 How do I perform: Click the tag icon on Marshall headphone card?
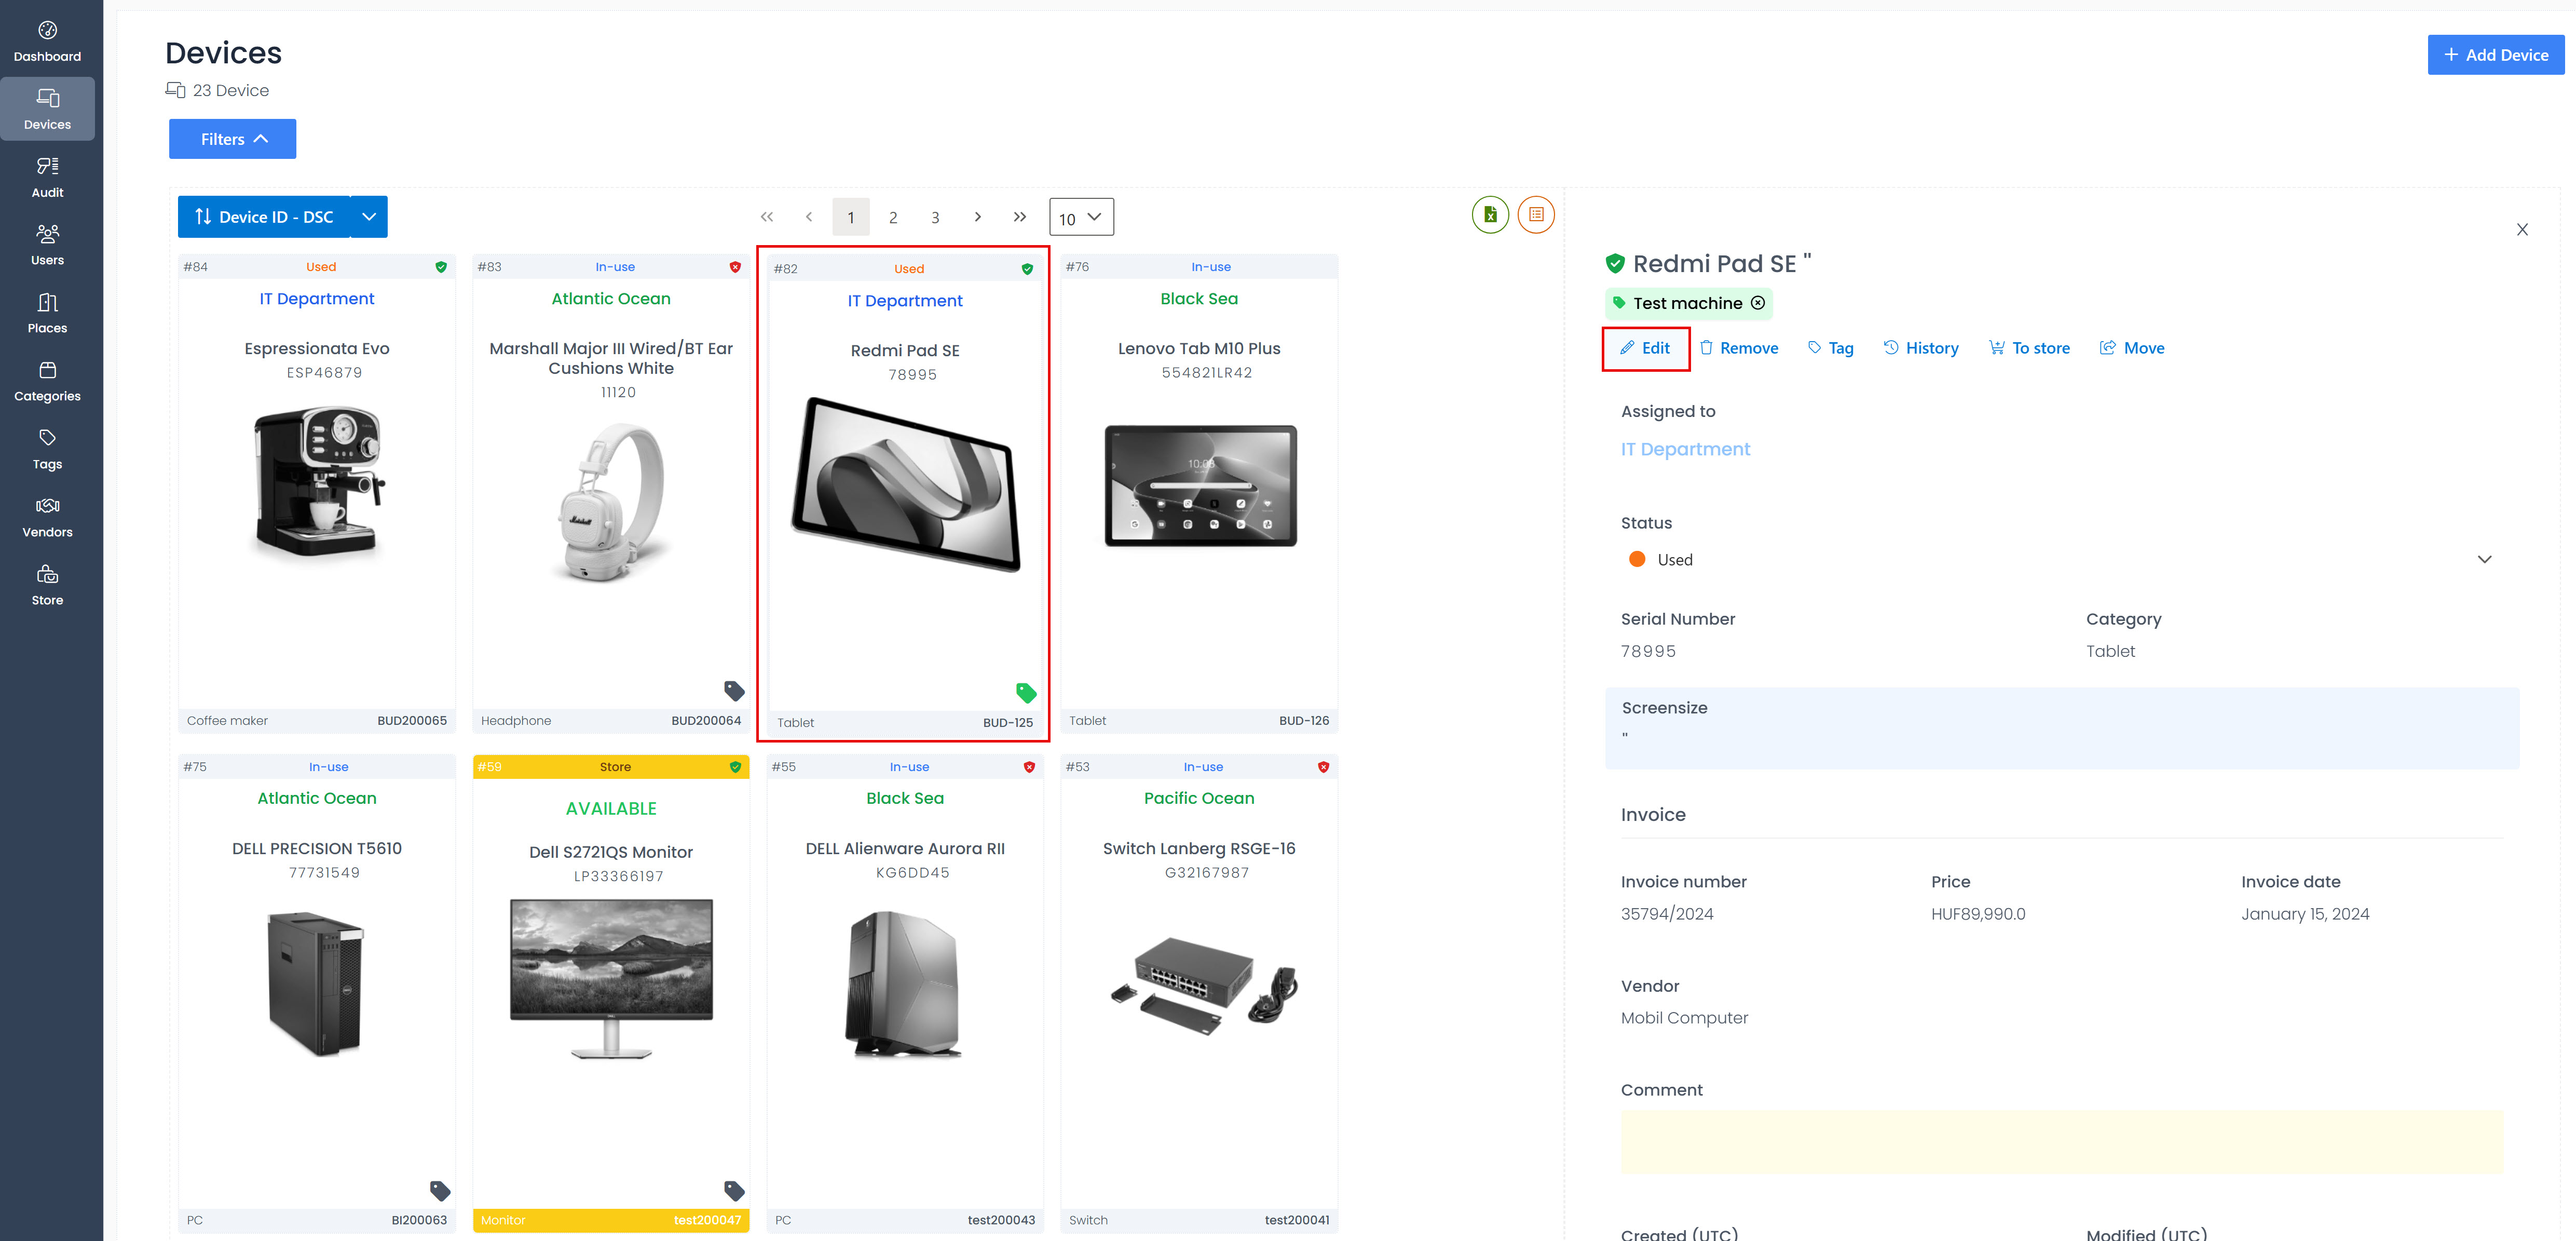tap(734, 690)
